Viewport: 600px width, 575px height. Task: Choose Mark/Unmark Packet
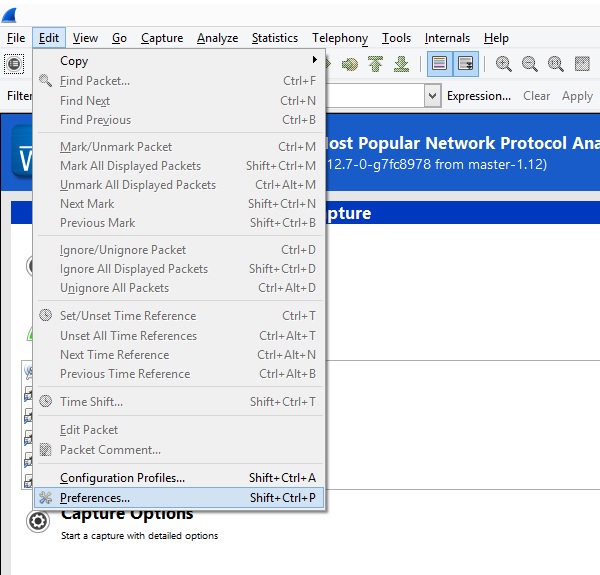179,147
